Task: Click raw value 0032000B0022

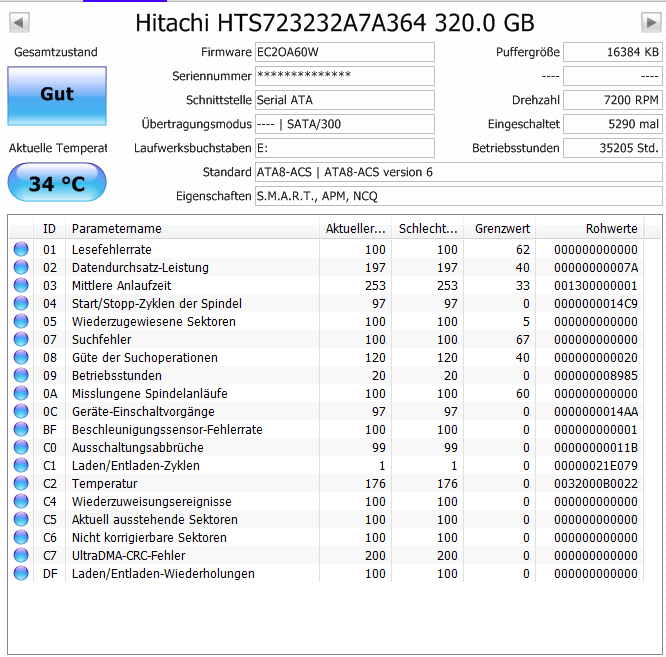Action: [595, 484]
